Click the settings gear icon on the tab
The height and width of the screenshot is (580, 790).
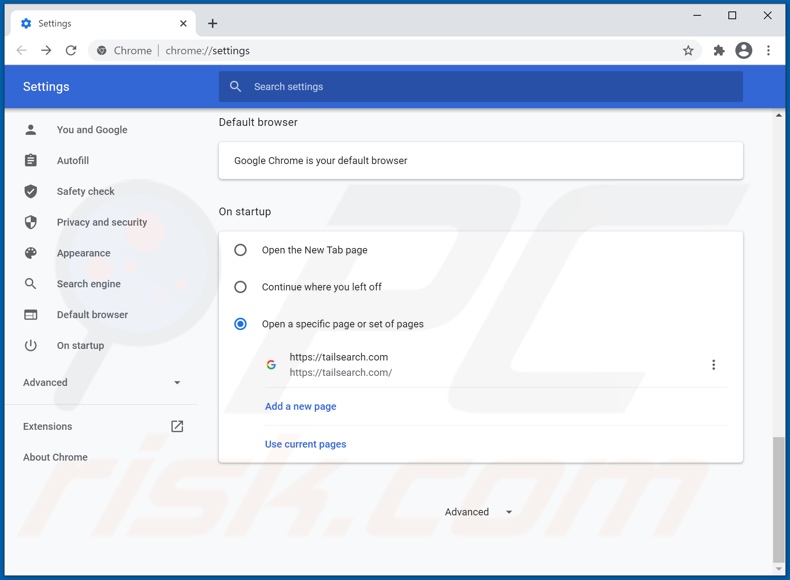(26, 23)
